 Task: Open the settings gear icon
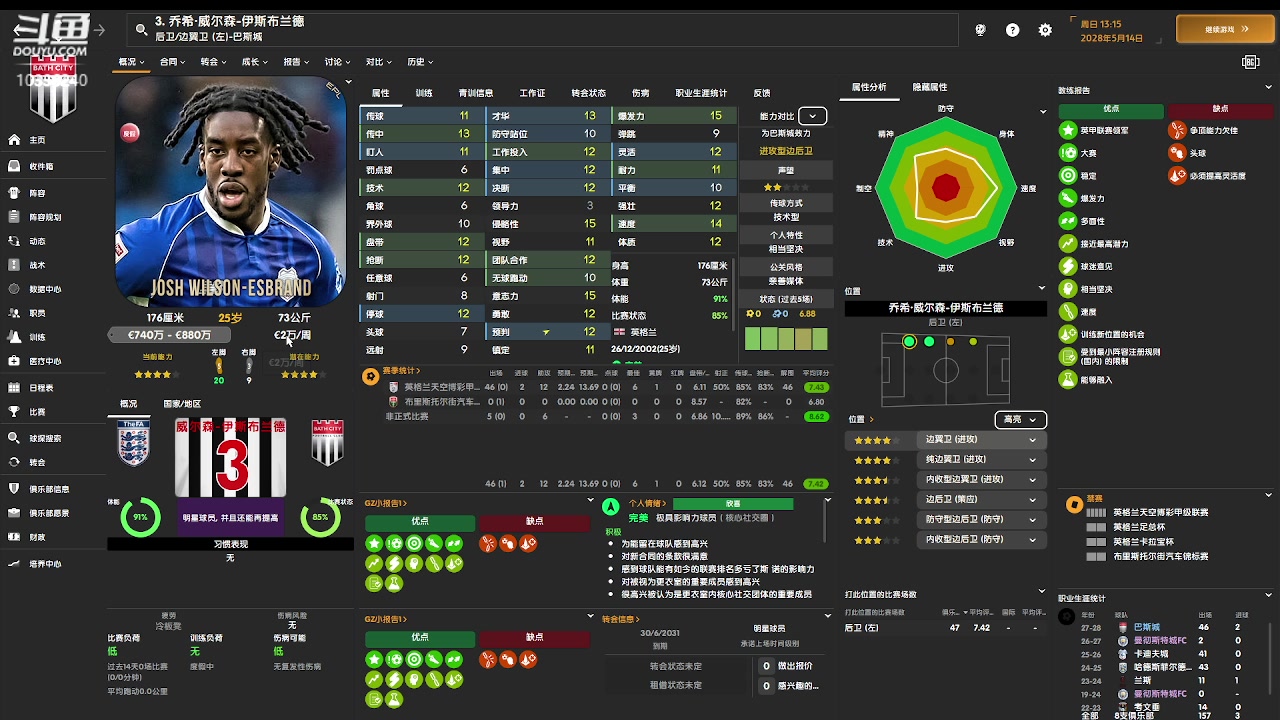click(x=1045, y=30)
